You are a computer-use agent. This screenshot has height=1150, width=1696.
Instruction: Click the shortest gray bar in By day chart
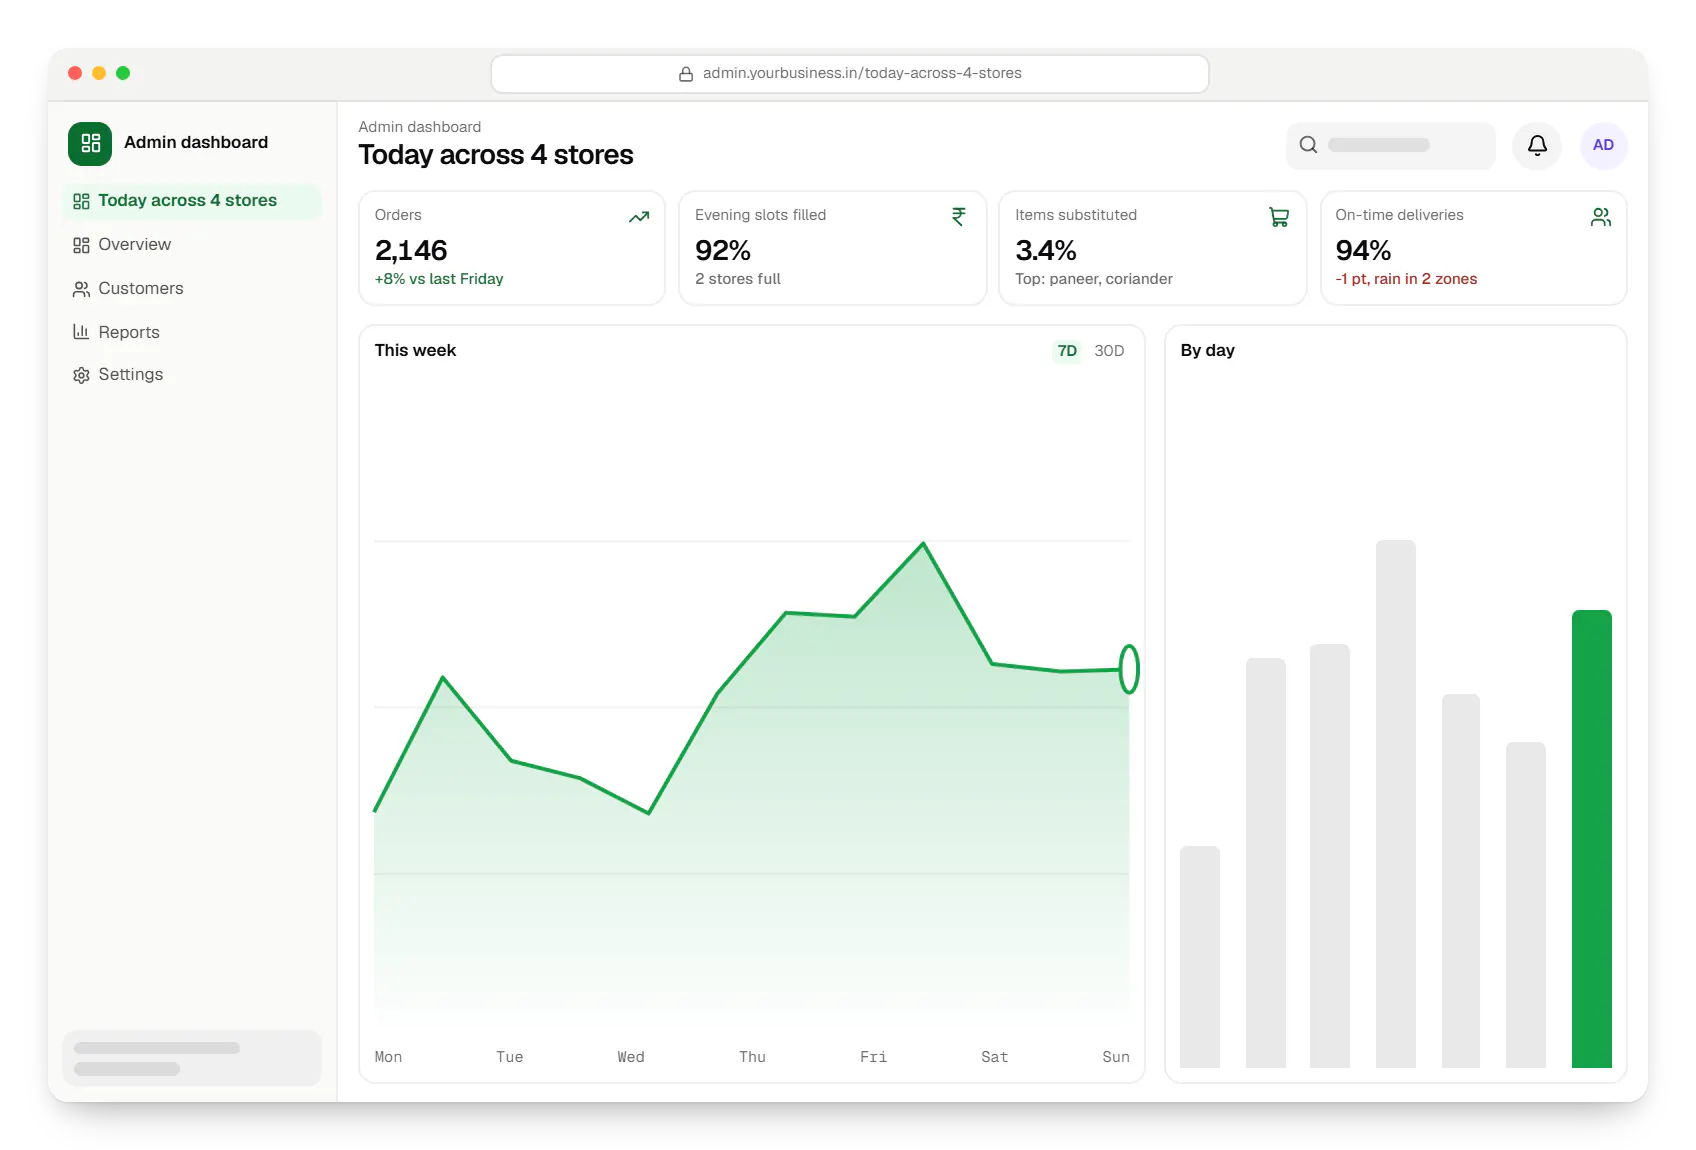coord(1200,957)
